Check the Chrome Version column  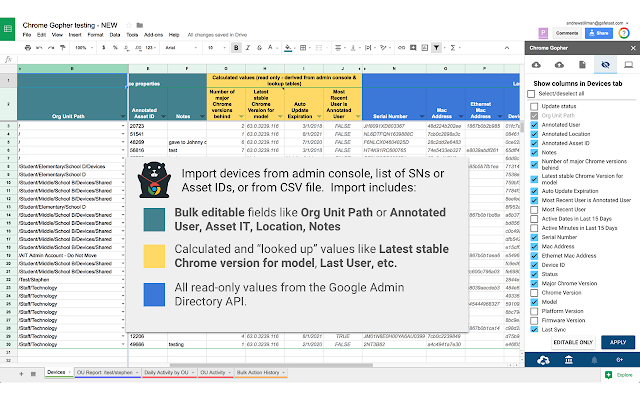click(534, 293)
